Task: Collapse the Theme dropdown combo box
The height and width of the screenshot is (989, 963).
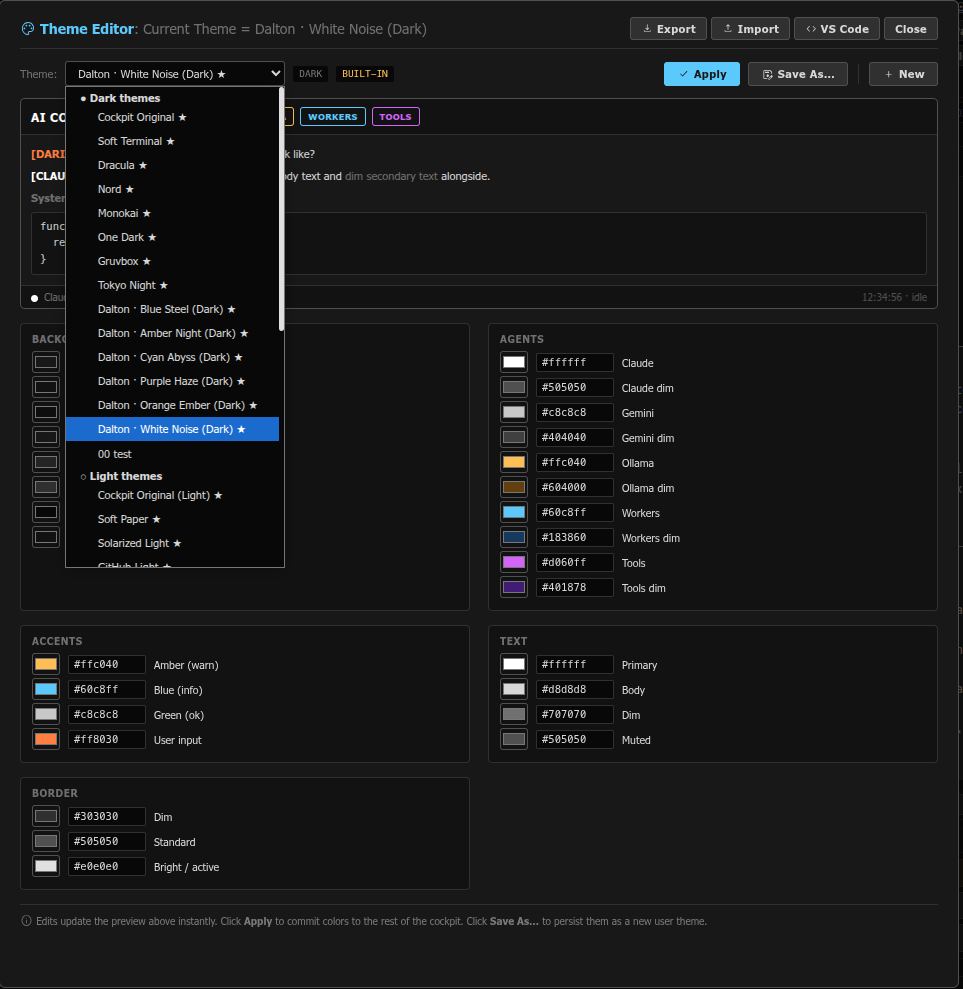Action: pos(175,74)
